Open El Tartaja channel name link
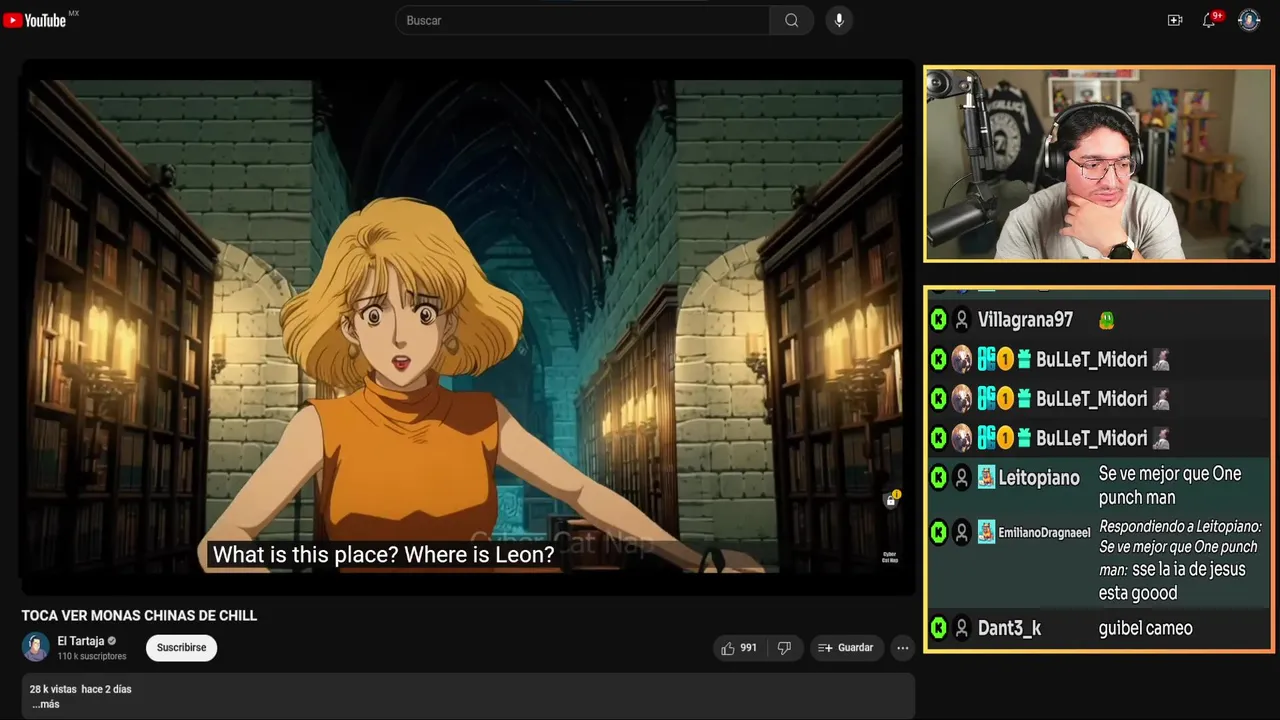The width and height of the screenshot is (1280, 720). click(81, 641)
